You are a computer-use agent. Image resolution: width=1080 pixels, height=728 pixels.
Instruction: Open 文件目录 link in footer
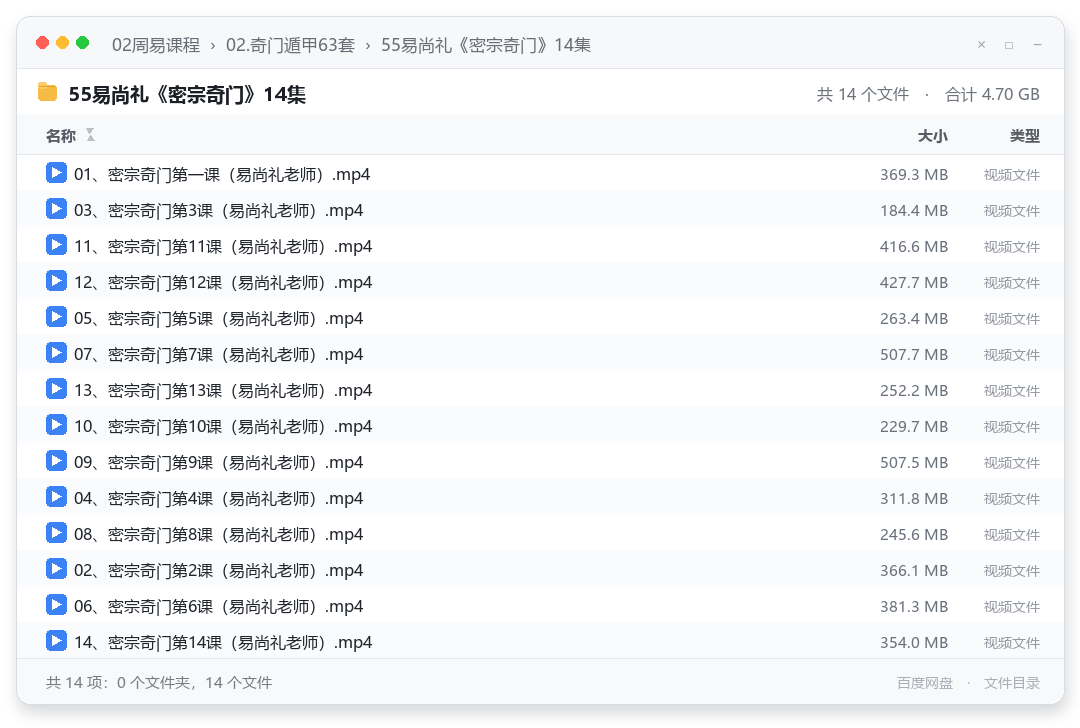(x=1012, y=683)
